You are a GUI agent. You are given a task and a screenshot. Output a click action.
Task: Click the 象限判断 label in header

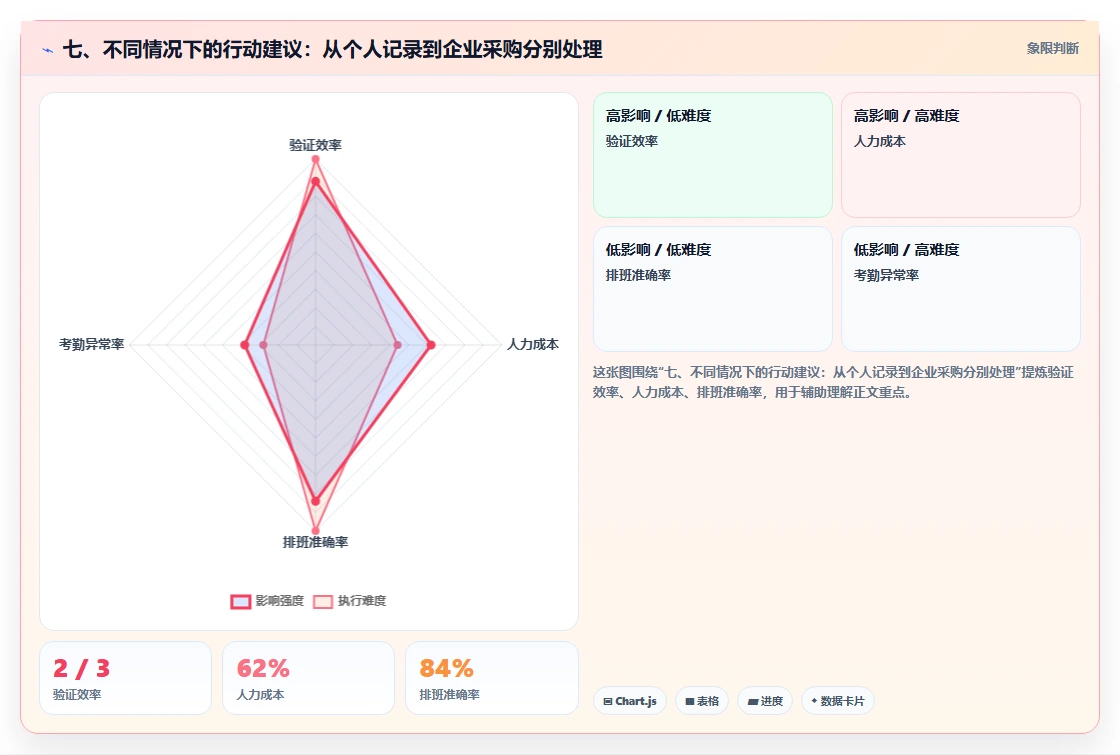coord(1052,49)
